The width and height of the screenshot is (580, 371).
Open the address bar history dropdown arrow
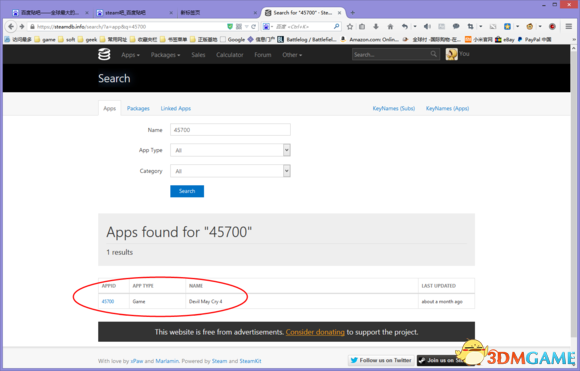click(x=246, y=27)
